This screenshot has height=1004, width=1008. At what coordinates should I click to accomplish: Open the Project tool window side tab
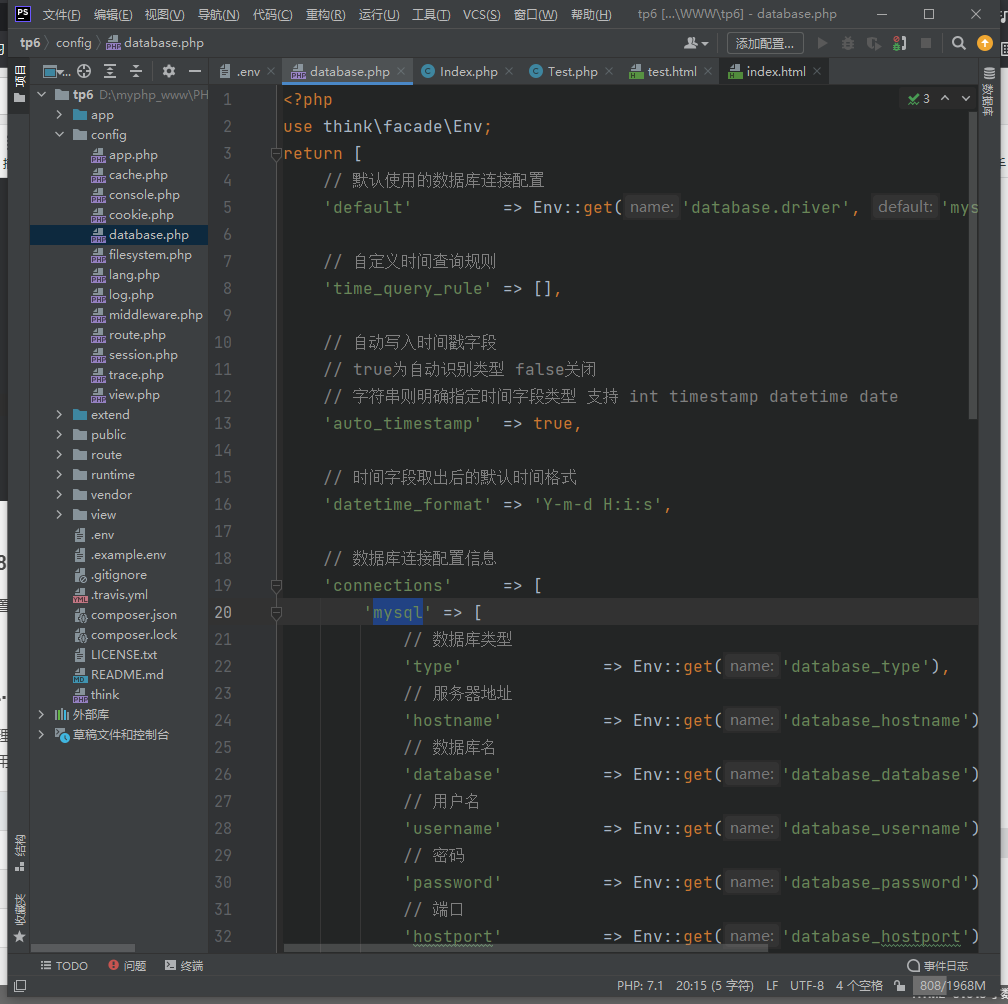point(19,84)
